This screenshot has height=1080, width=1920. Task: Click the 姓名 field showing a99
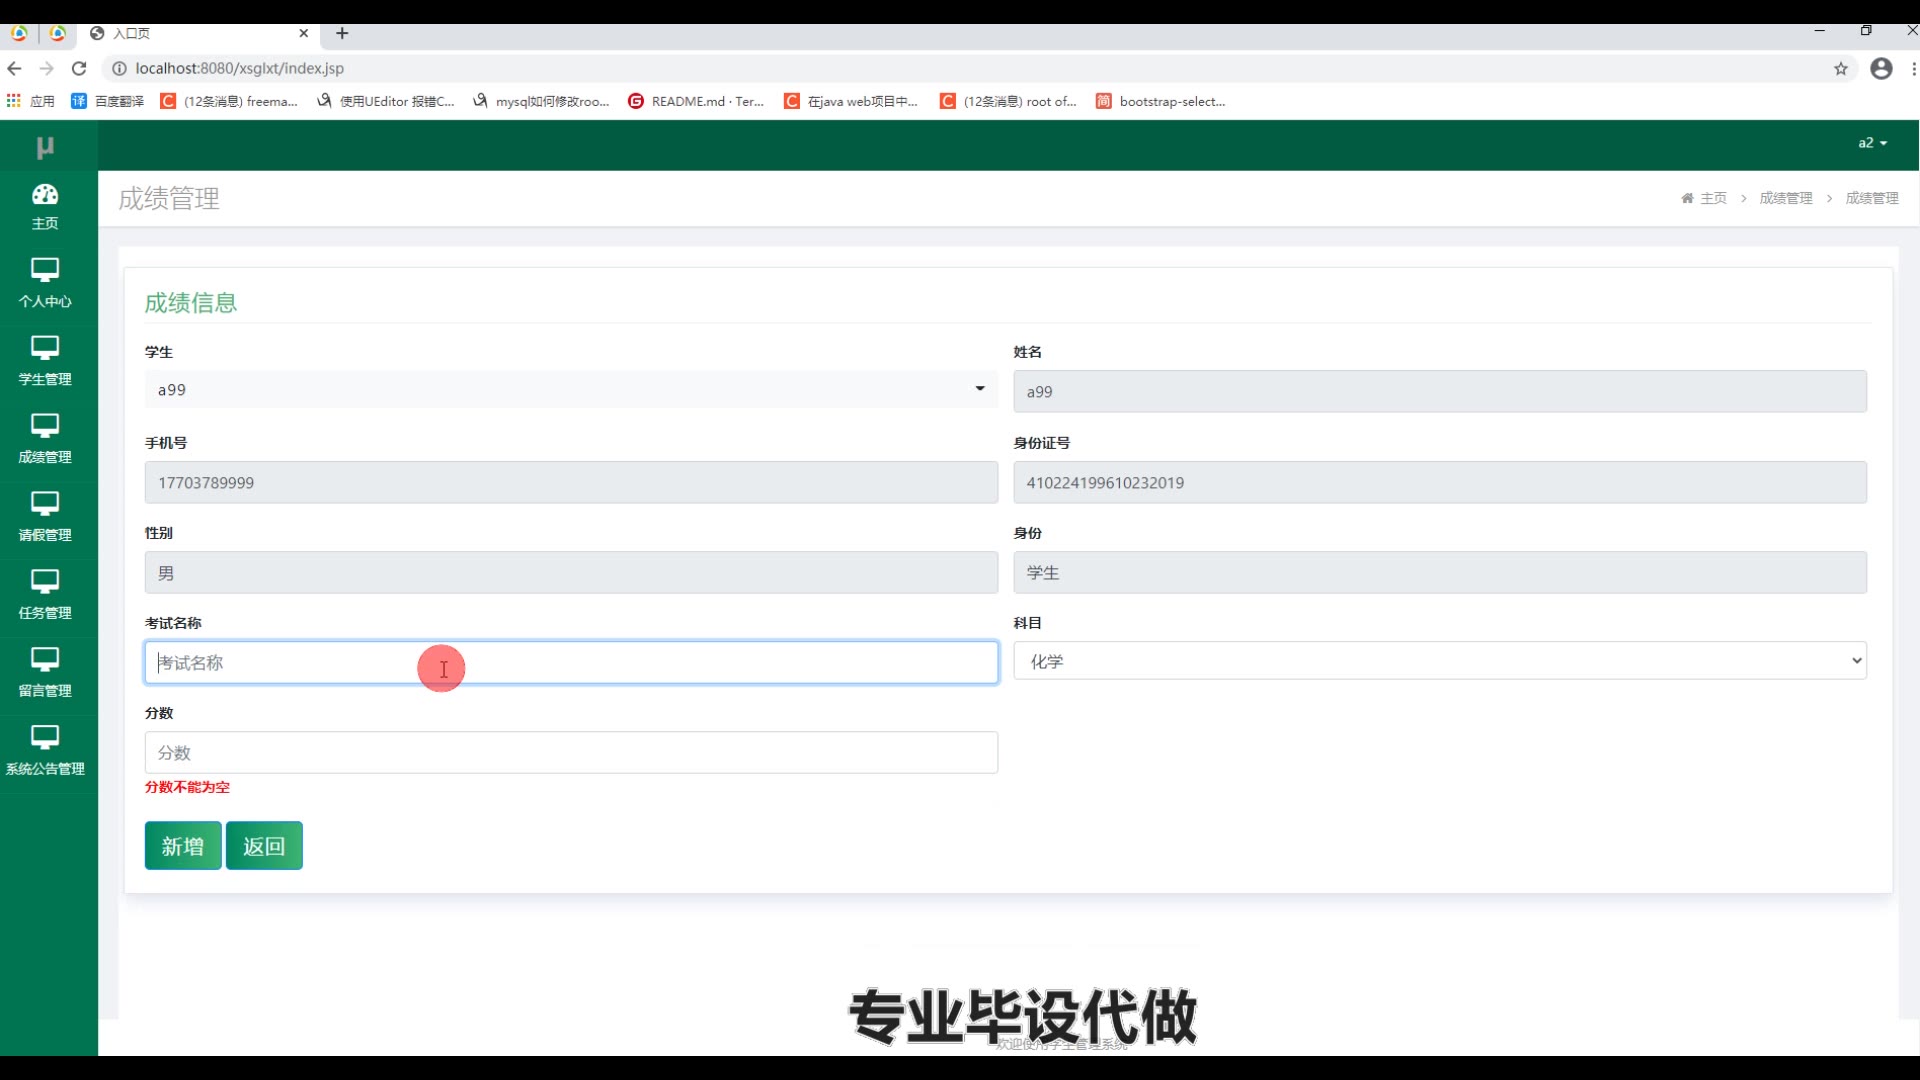tap(1440, 391)
